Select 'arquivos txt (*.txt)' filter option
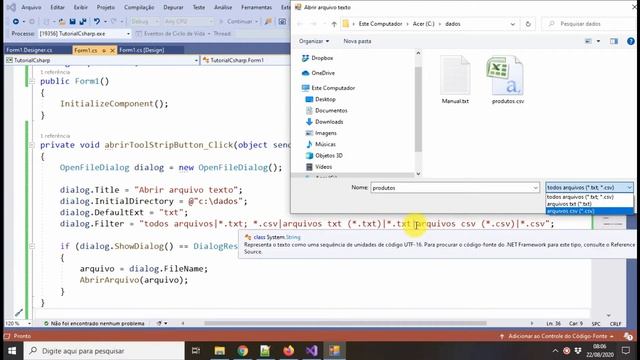640x360 pixels. tap(589, 204)
